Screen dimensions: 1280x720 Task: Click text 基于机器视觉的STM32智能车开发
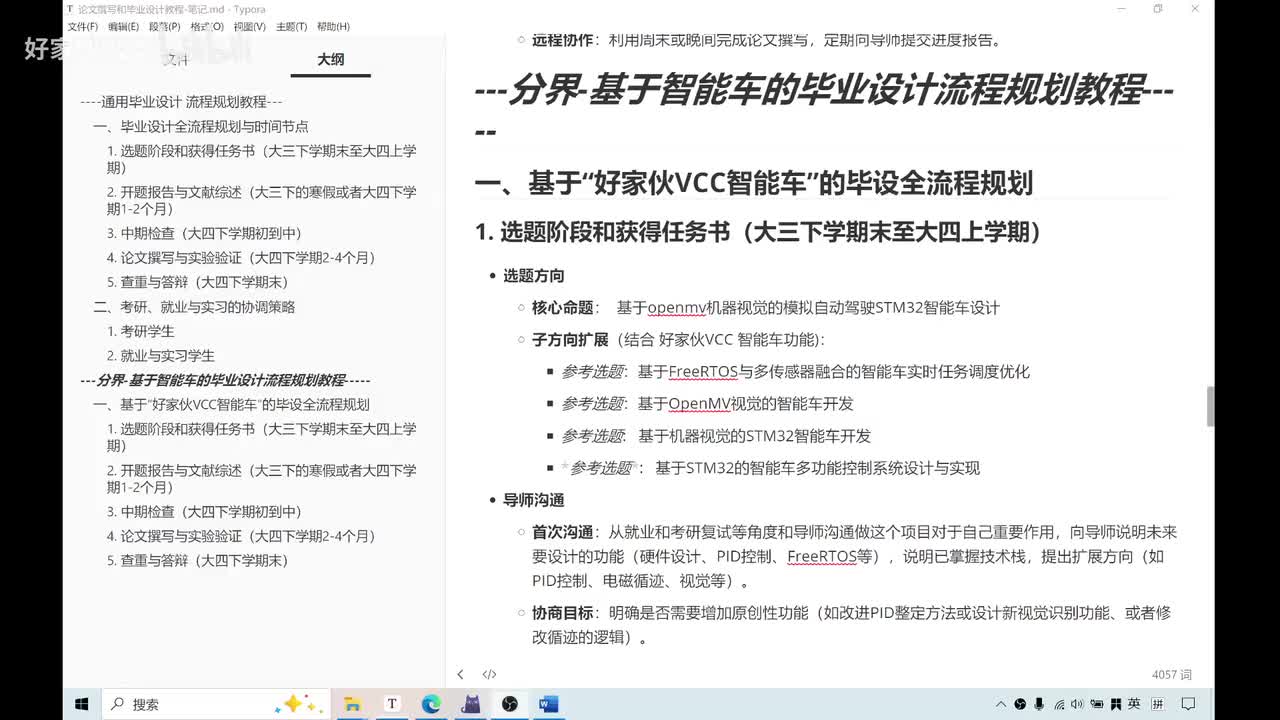click(x=754, y=436)
